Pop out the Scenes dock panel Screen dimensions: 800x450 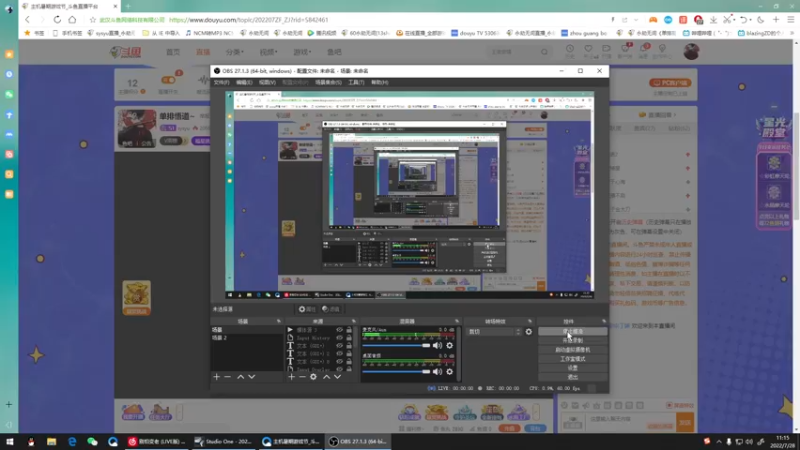point(279,321)
